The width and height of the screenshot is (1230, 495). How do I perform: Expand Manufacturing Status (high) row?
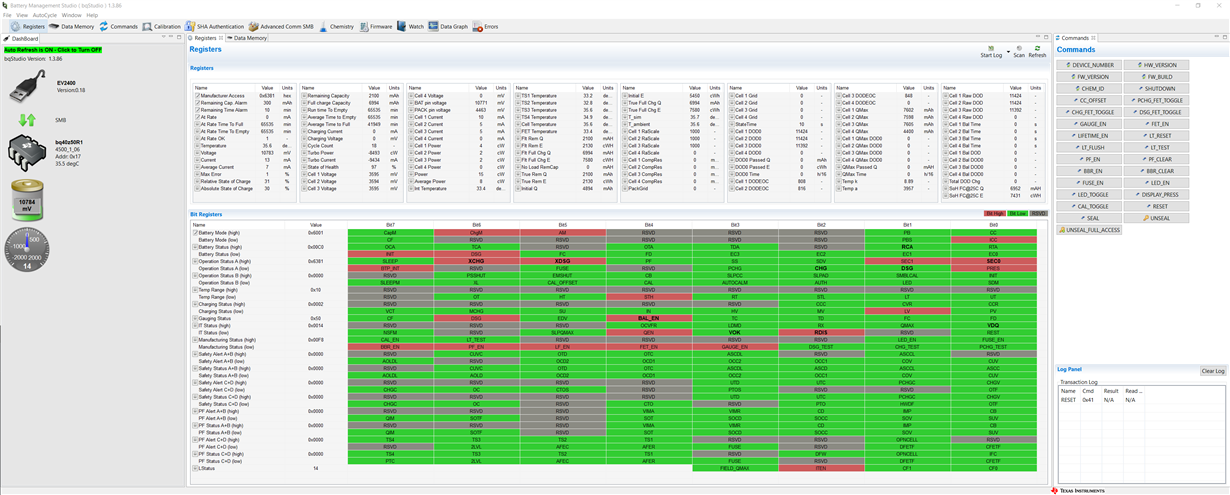coord(196,340)
